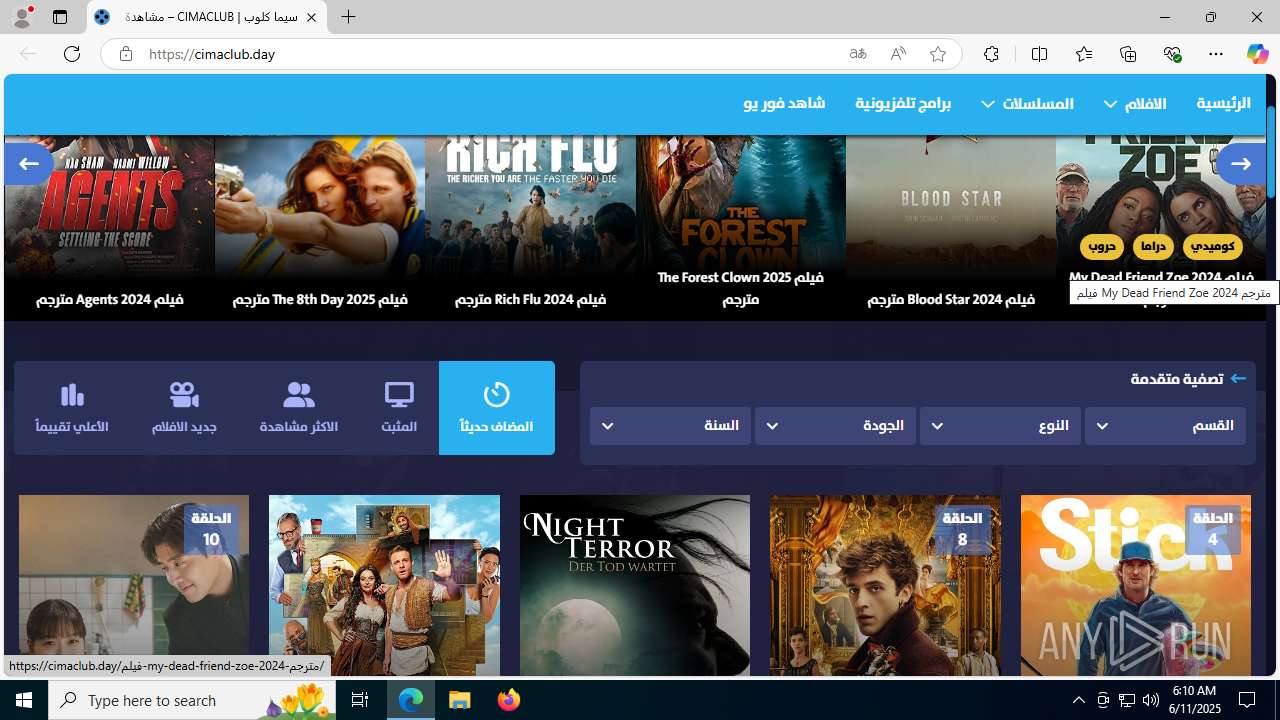This screenshot has height=720, width=1280.
Task: Select the الاكثر مشاهدة tab
Action: (298, 408)
